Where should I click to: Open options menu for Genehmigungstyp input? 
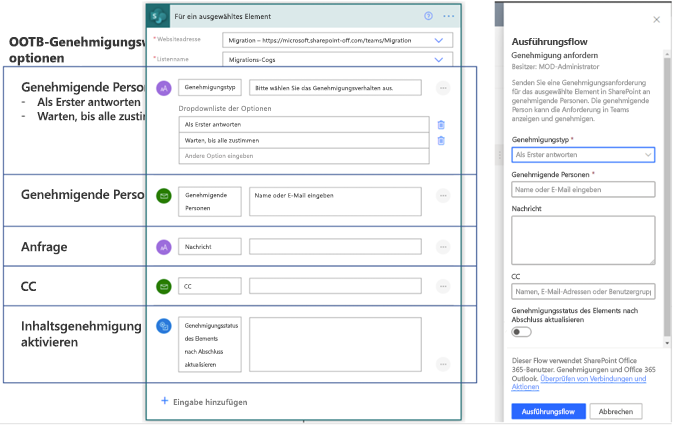(443, 88)
